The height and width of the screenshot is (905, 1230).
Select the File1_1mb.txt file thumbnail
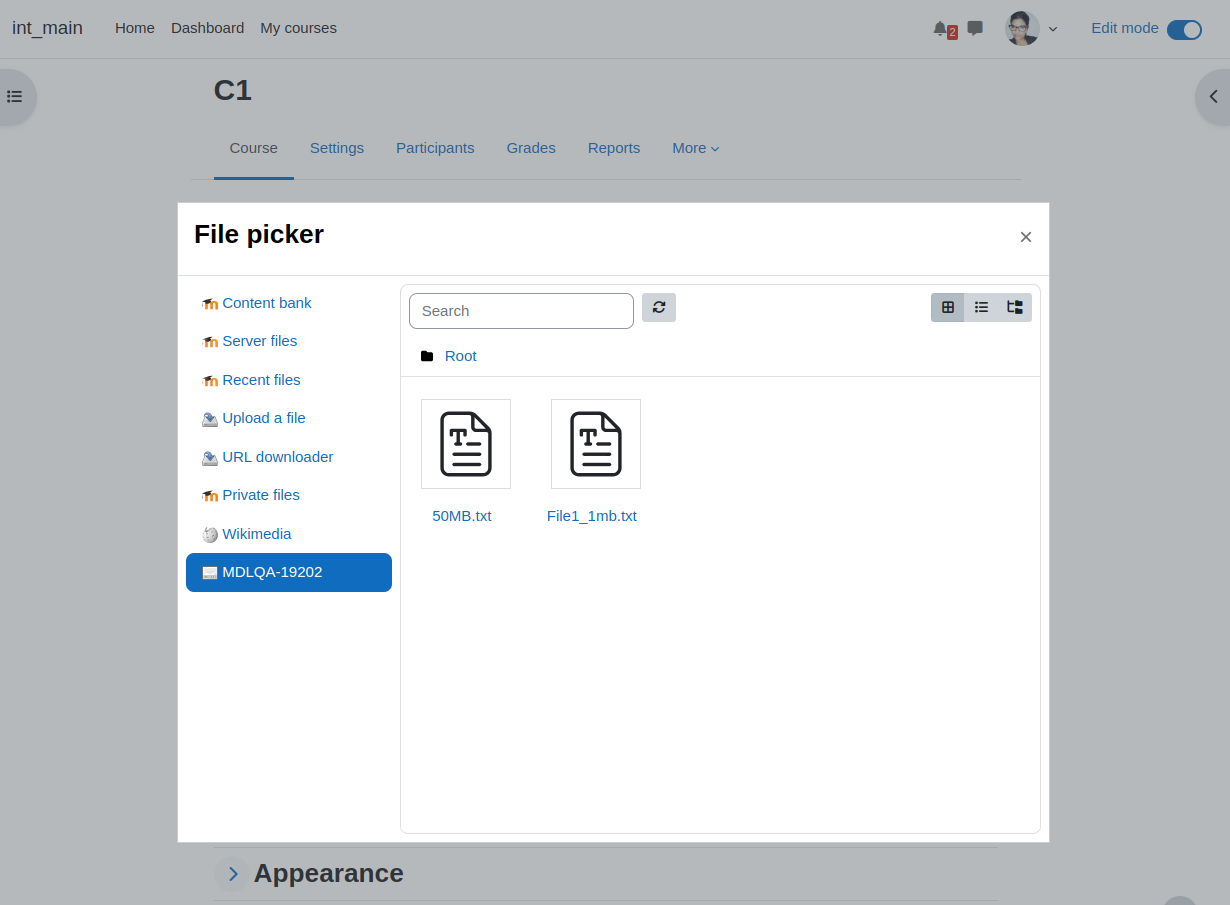596,444
